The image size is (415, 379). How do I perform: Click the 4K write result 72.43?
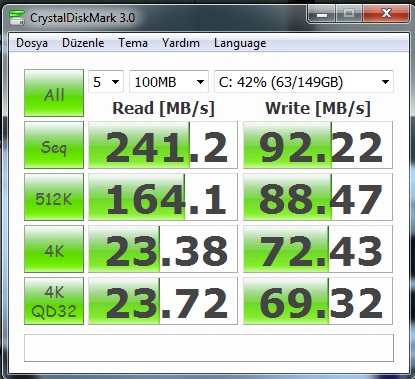[318, 249]
